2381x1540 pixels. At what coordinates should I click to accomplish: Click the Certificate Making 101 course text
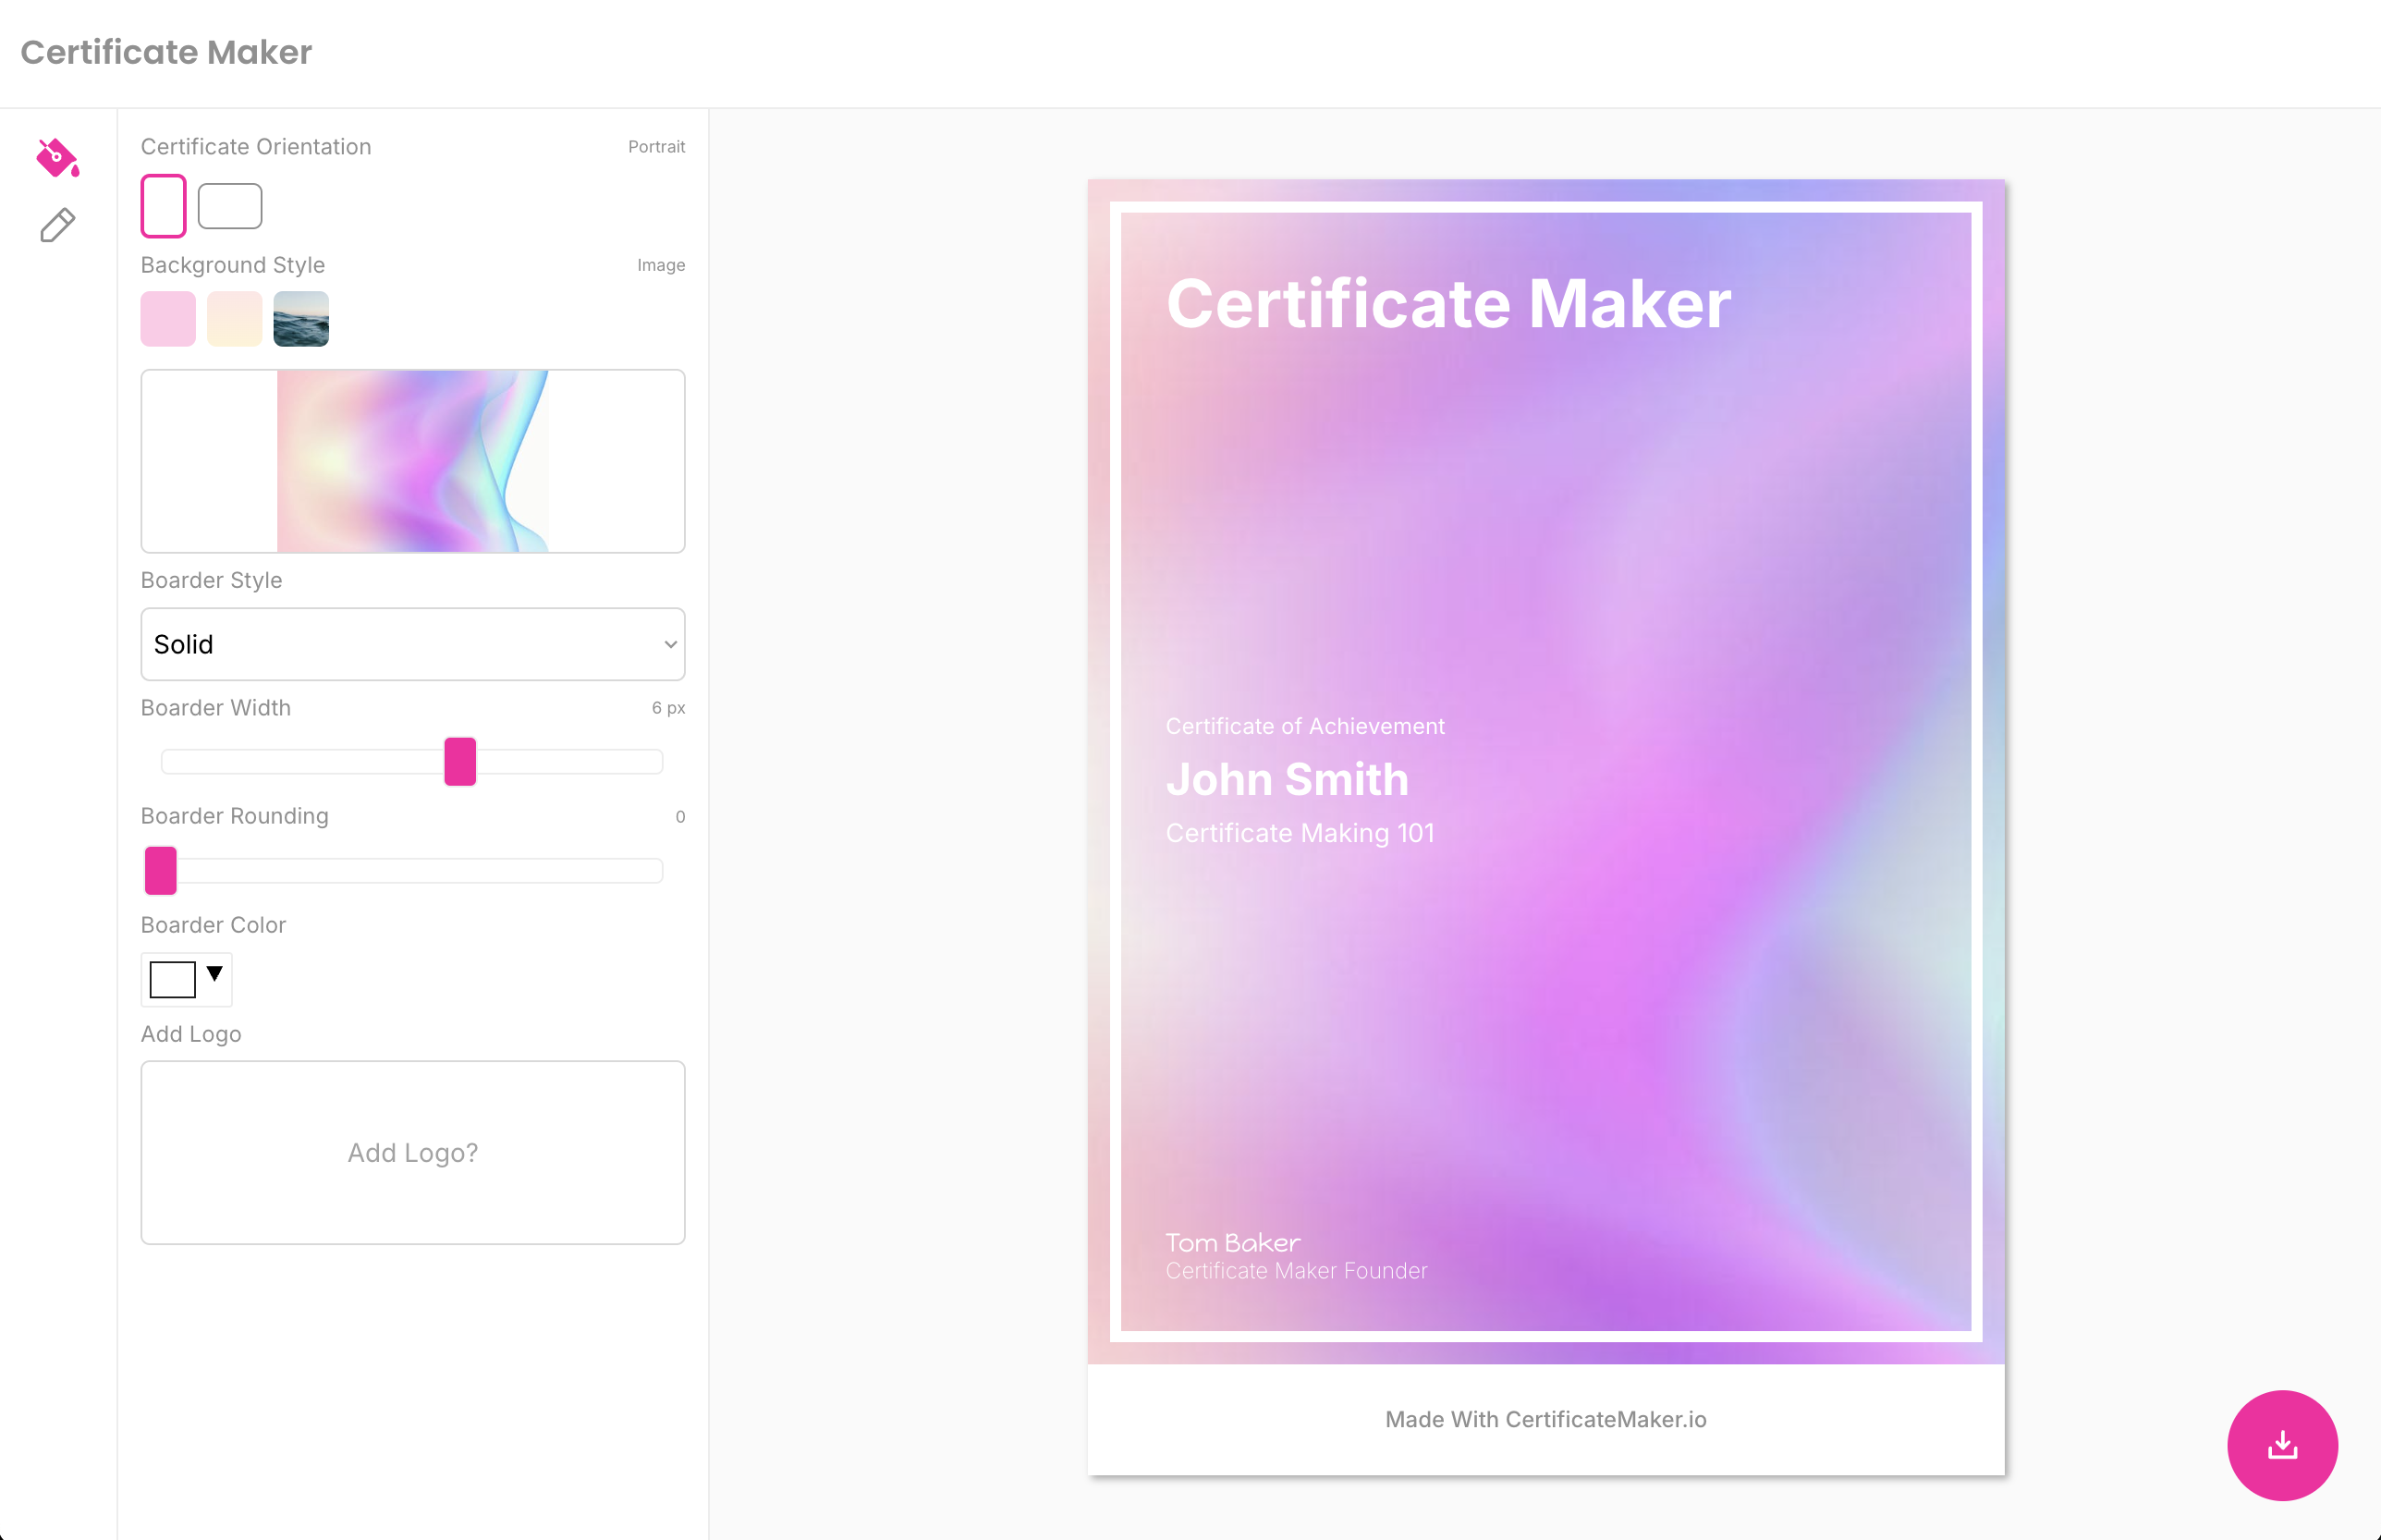click(x=1300, y=833)
